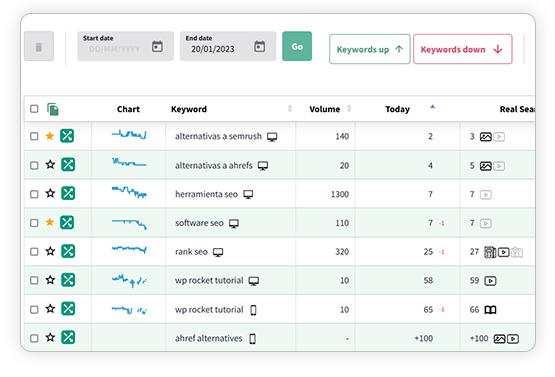Click green compare icon for ahref alternatives
The image size is (555, 377).
[x=68, y=337]
